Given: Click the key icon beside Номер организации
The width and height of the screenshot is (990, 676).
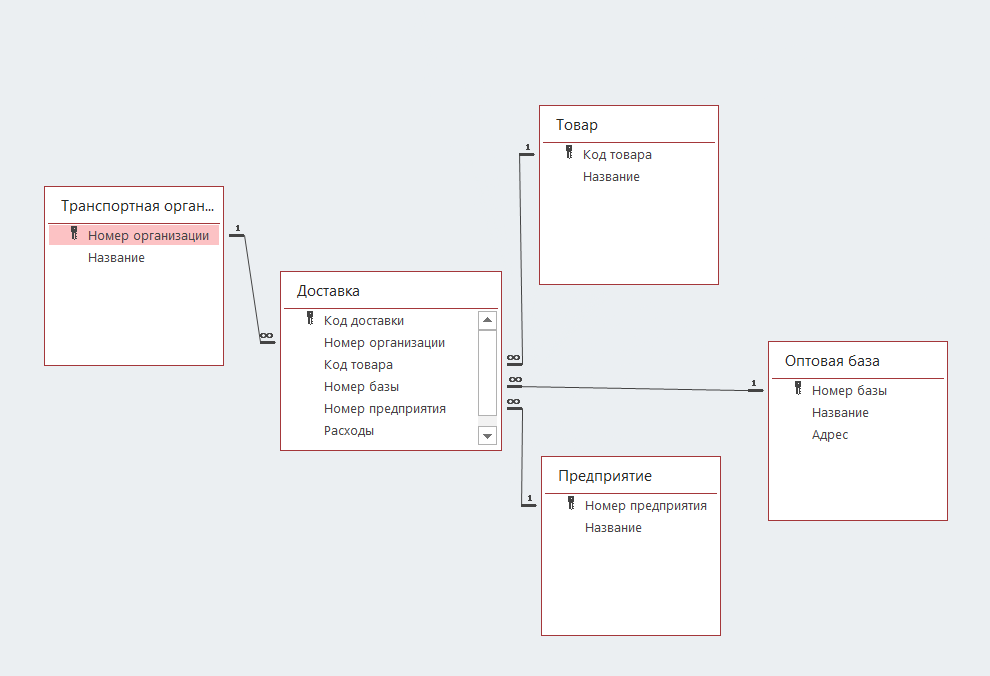Looking at the screenshot, I should [x=74, y=233].
